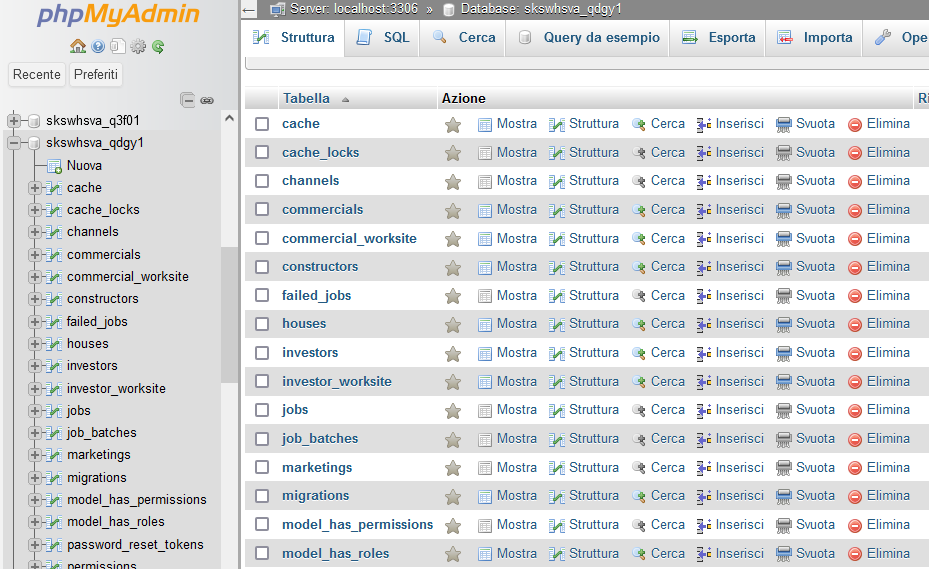Tick the checkbox next to the migrations table

[x=262, y=496]
